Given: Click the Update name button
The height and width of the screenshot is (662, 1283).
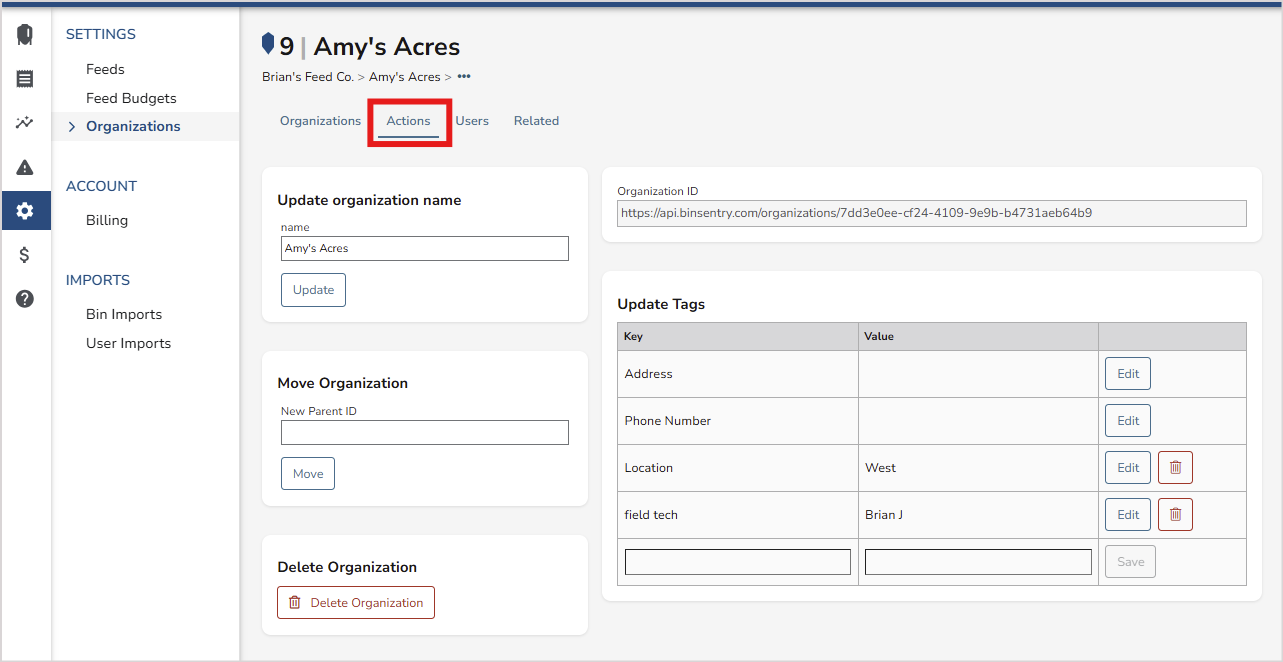Looking at the screenshot, I should [x=313, y=290].
